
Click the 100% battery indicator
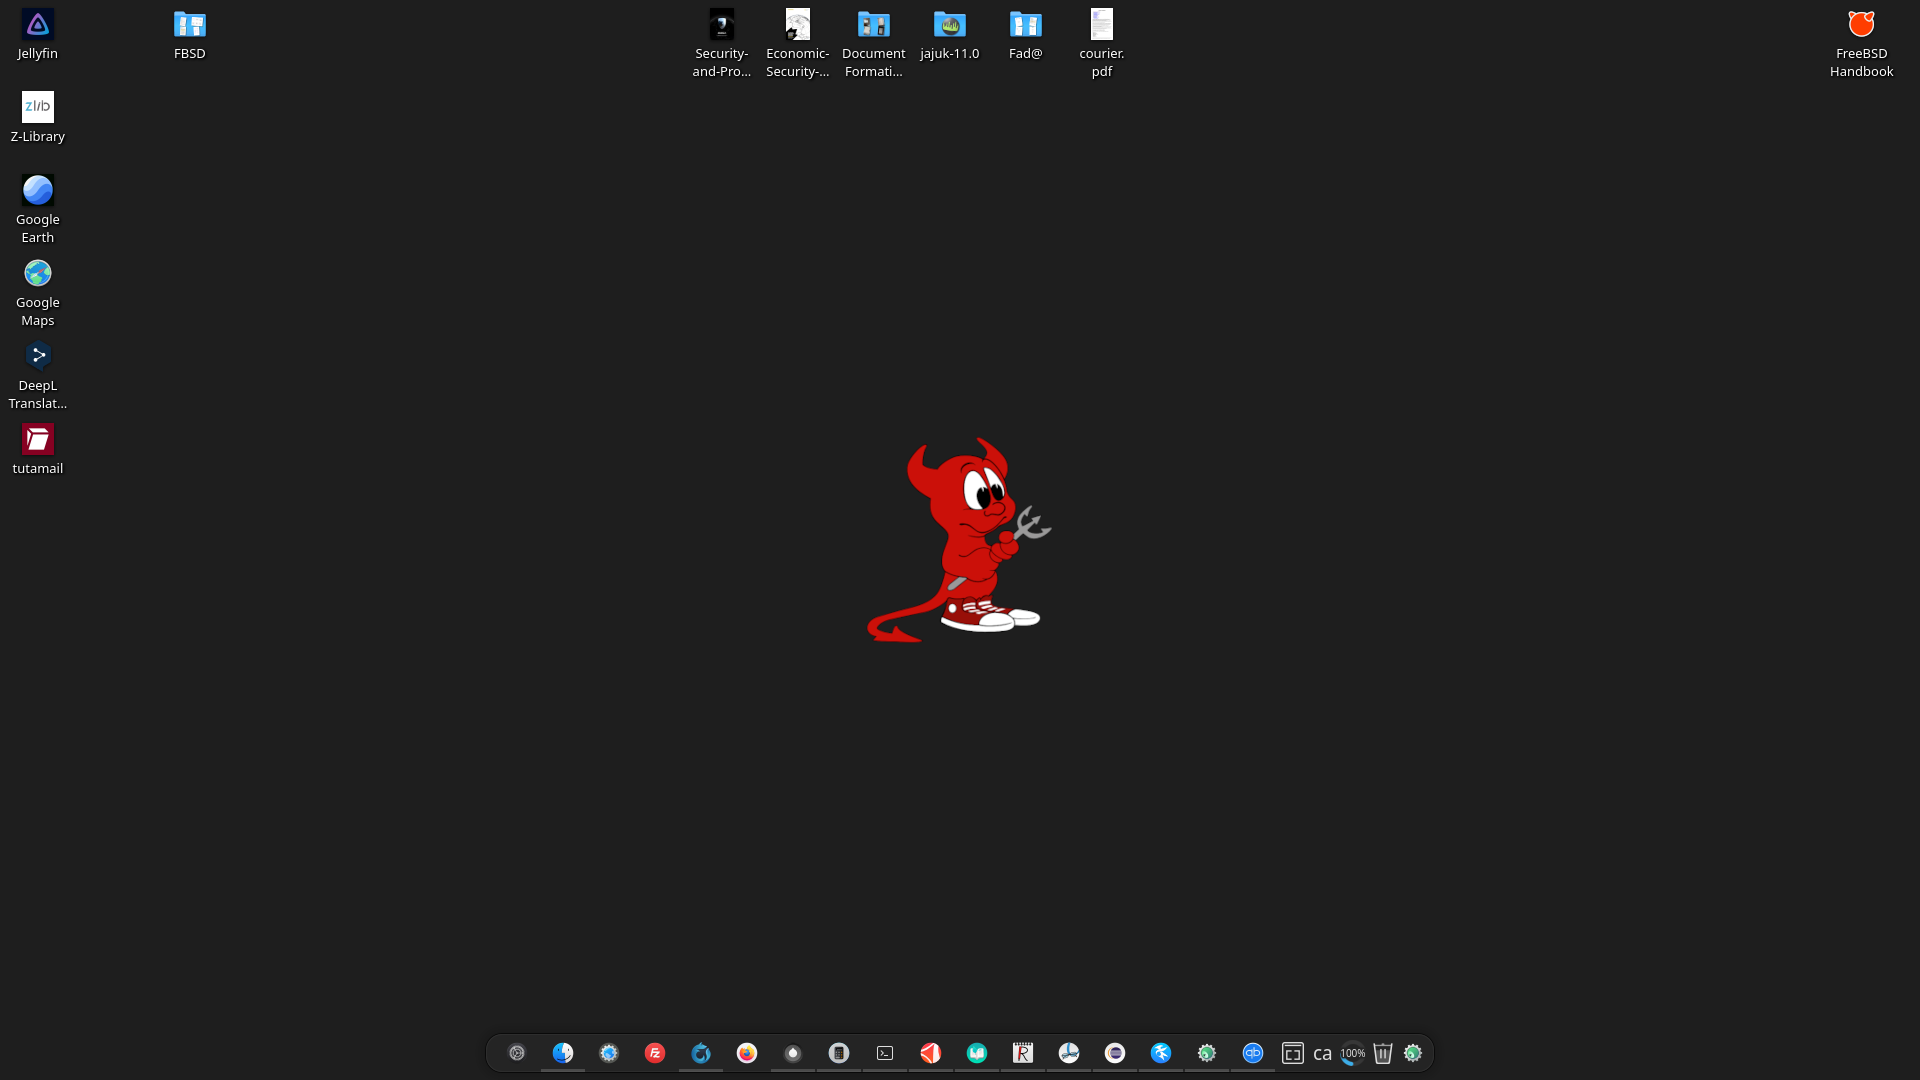pos(1353,1053)
